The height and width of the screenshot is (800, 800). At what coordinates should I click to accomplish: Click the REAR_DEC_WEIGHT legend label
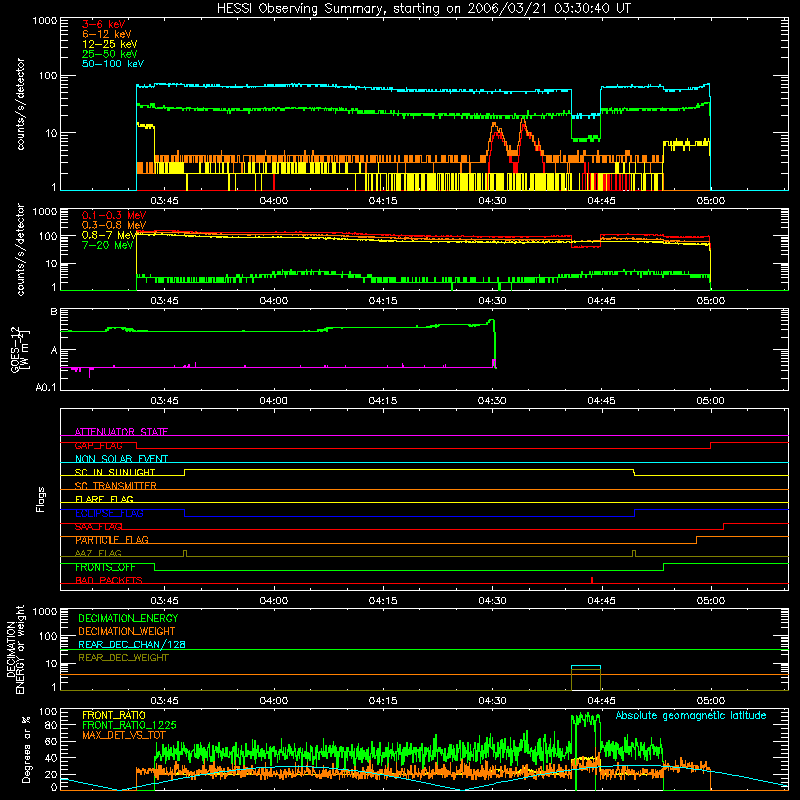tap(123, 658)
